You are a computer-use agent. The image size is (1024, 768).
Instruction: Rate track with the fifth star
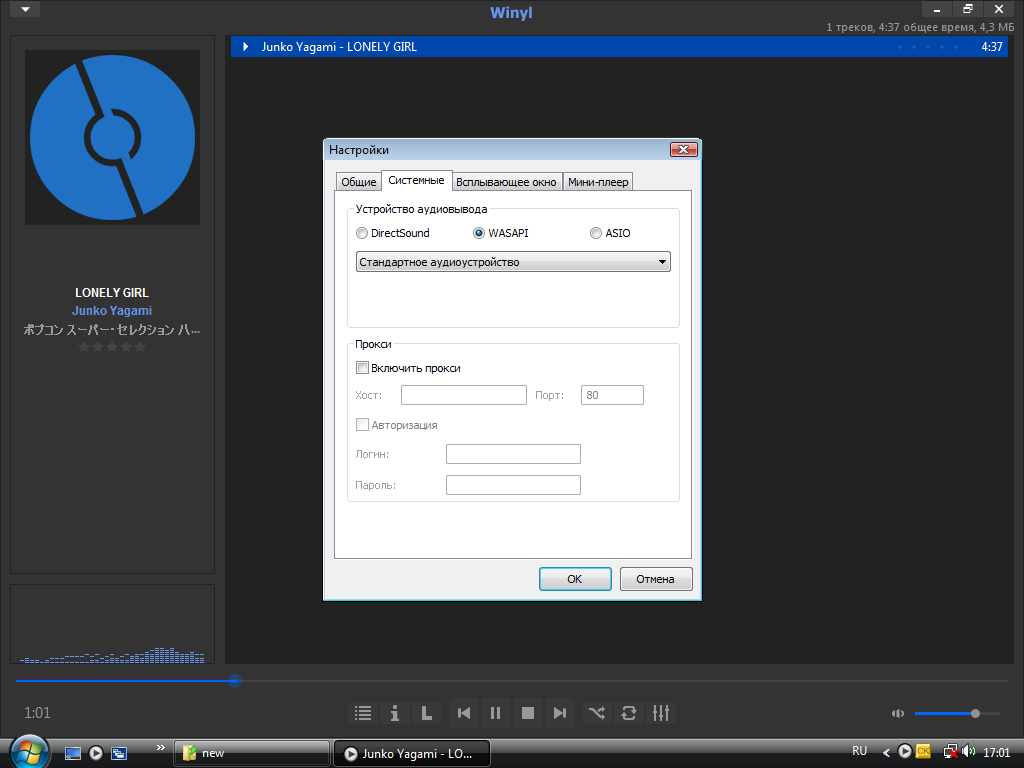coord(140,347)
